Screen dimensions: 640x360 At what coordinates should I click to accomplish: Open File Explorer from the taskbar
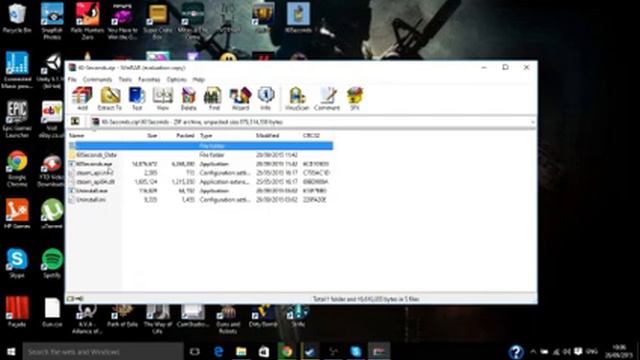point(241,351)
